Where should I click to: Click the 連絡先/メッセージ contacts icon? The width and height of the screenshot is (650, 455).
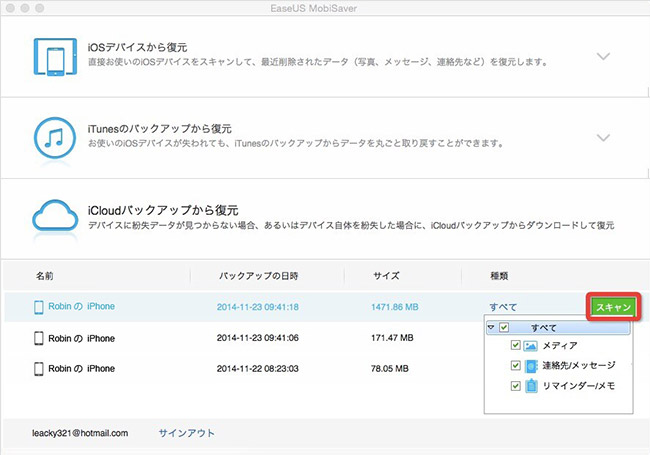pos(531,366)
